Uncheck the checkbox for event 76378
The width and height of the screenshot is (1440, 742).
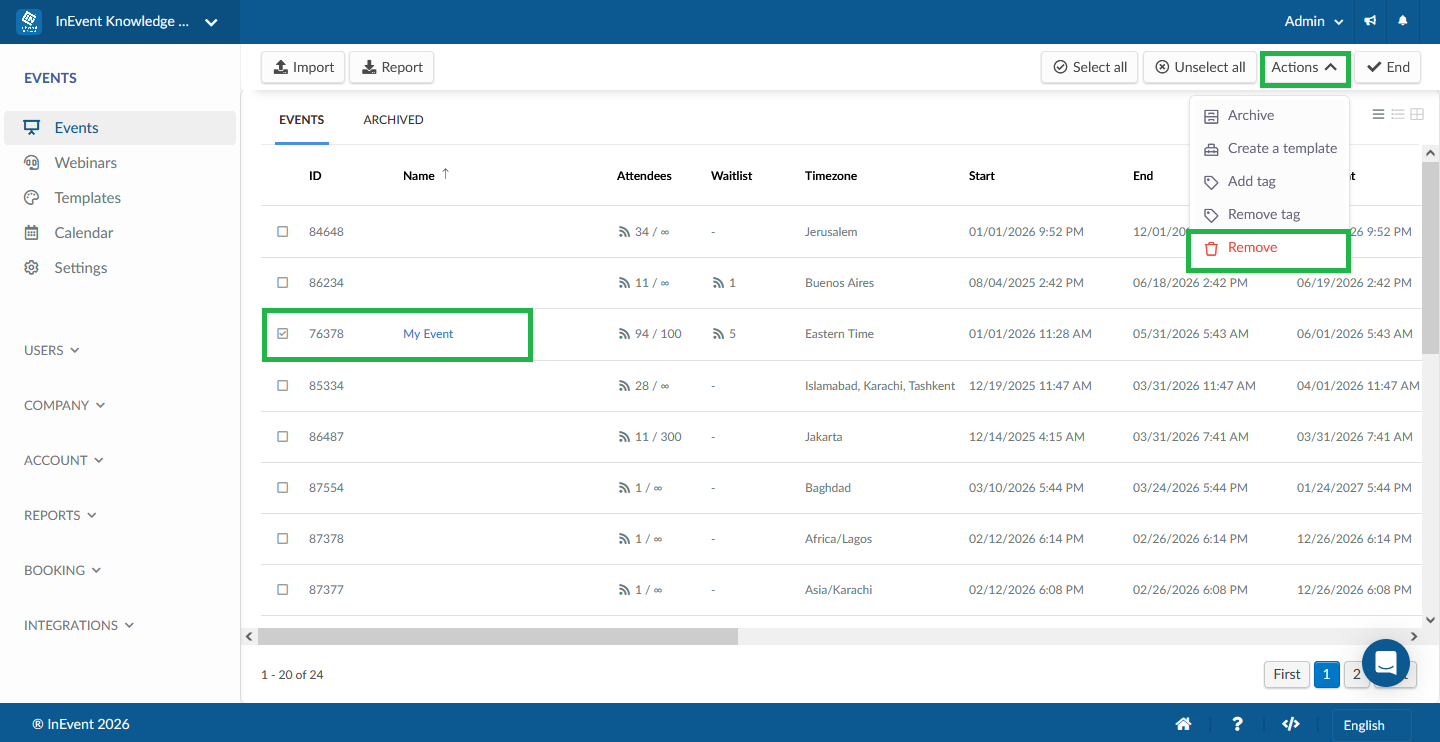[x=282, y=333]
